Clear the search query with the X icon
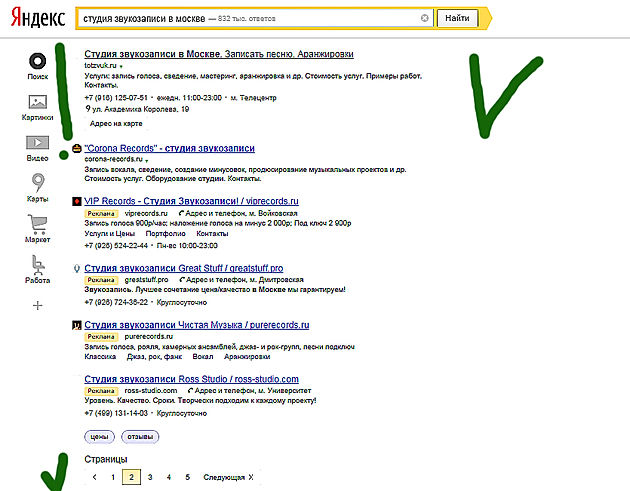Image resolution: width=630 pixels, height=491 pixels. point(424,18)
